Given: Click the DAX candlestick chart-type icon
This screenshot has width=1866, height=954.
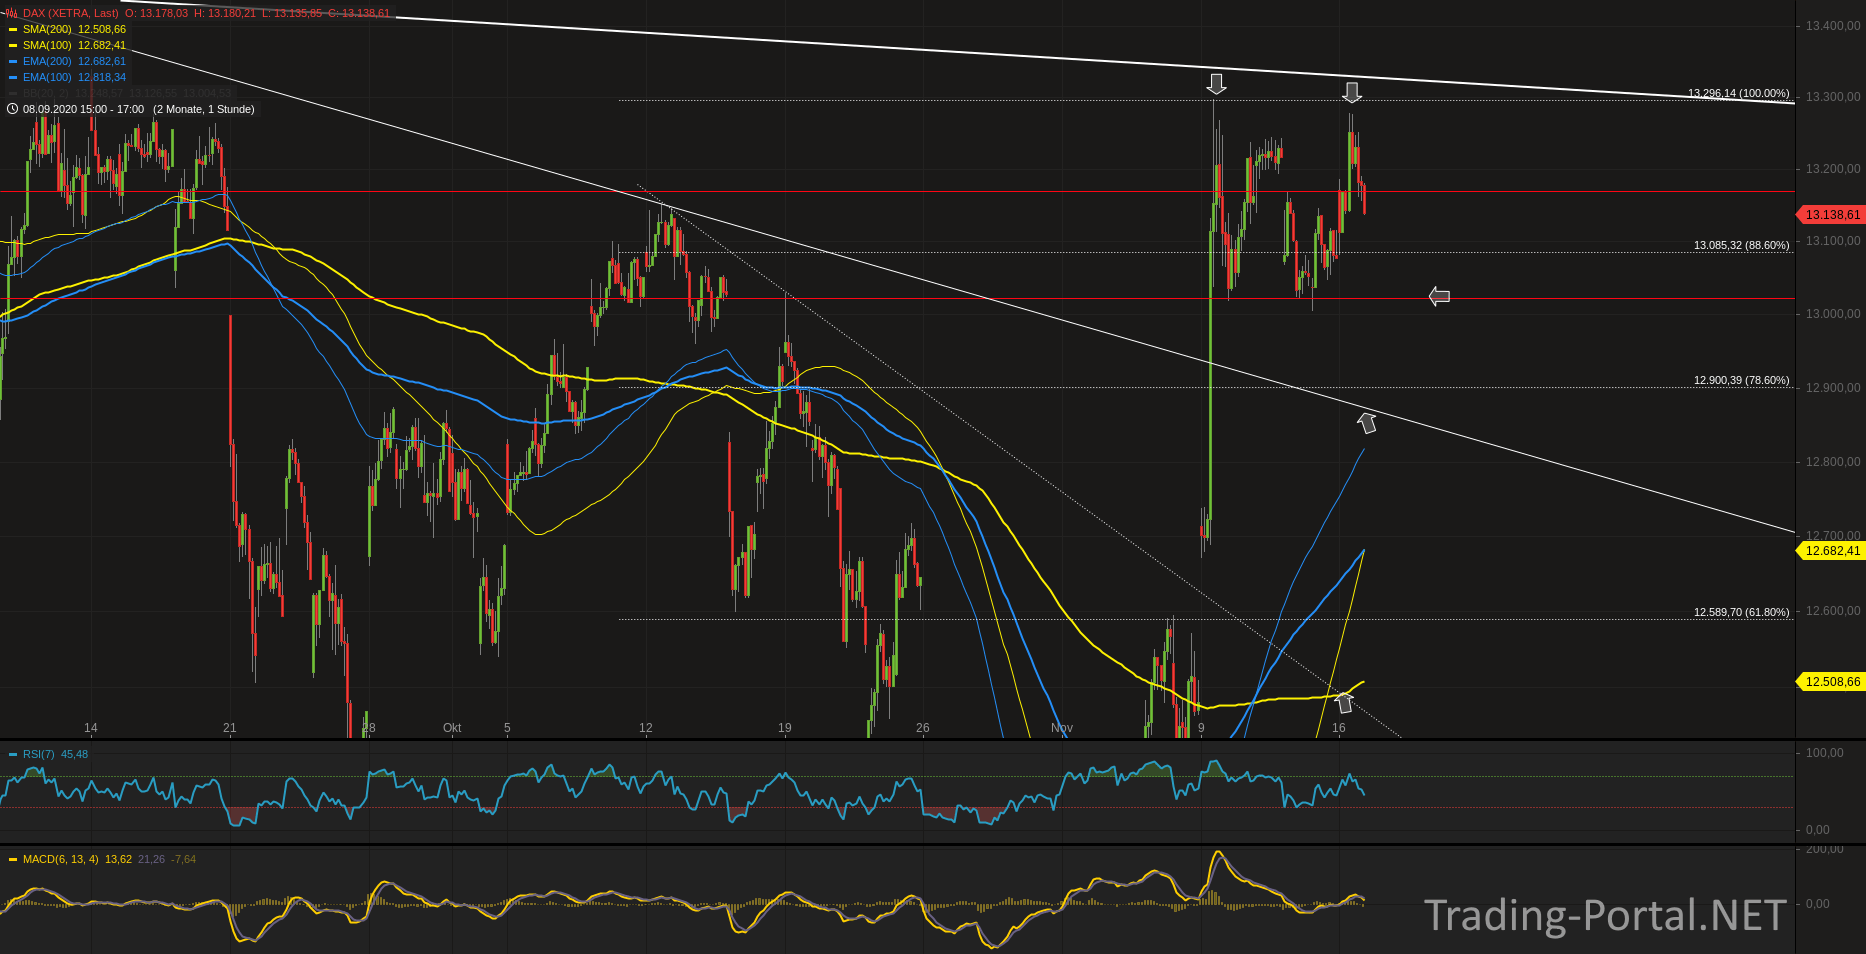Looking at the screenshot, I should 11,13.
